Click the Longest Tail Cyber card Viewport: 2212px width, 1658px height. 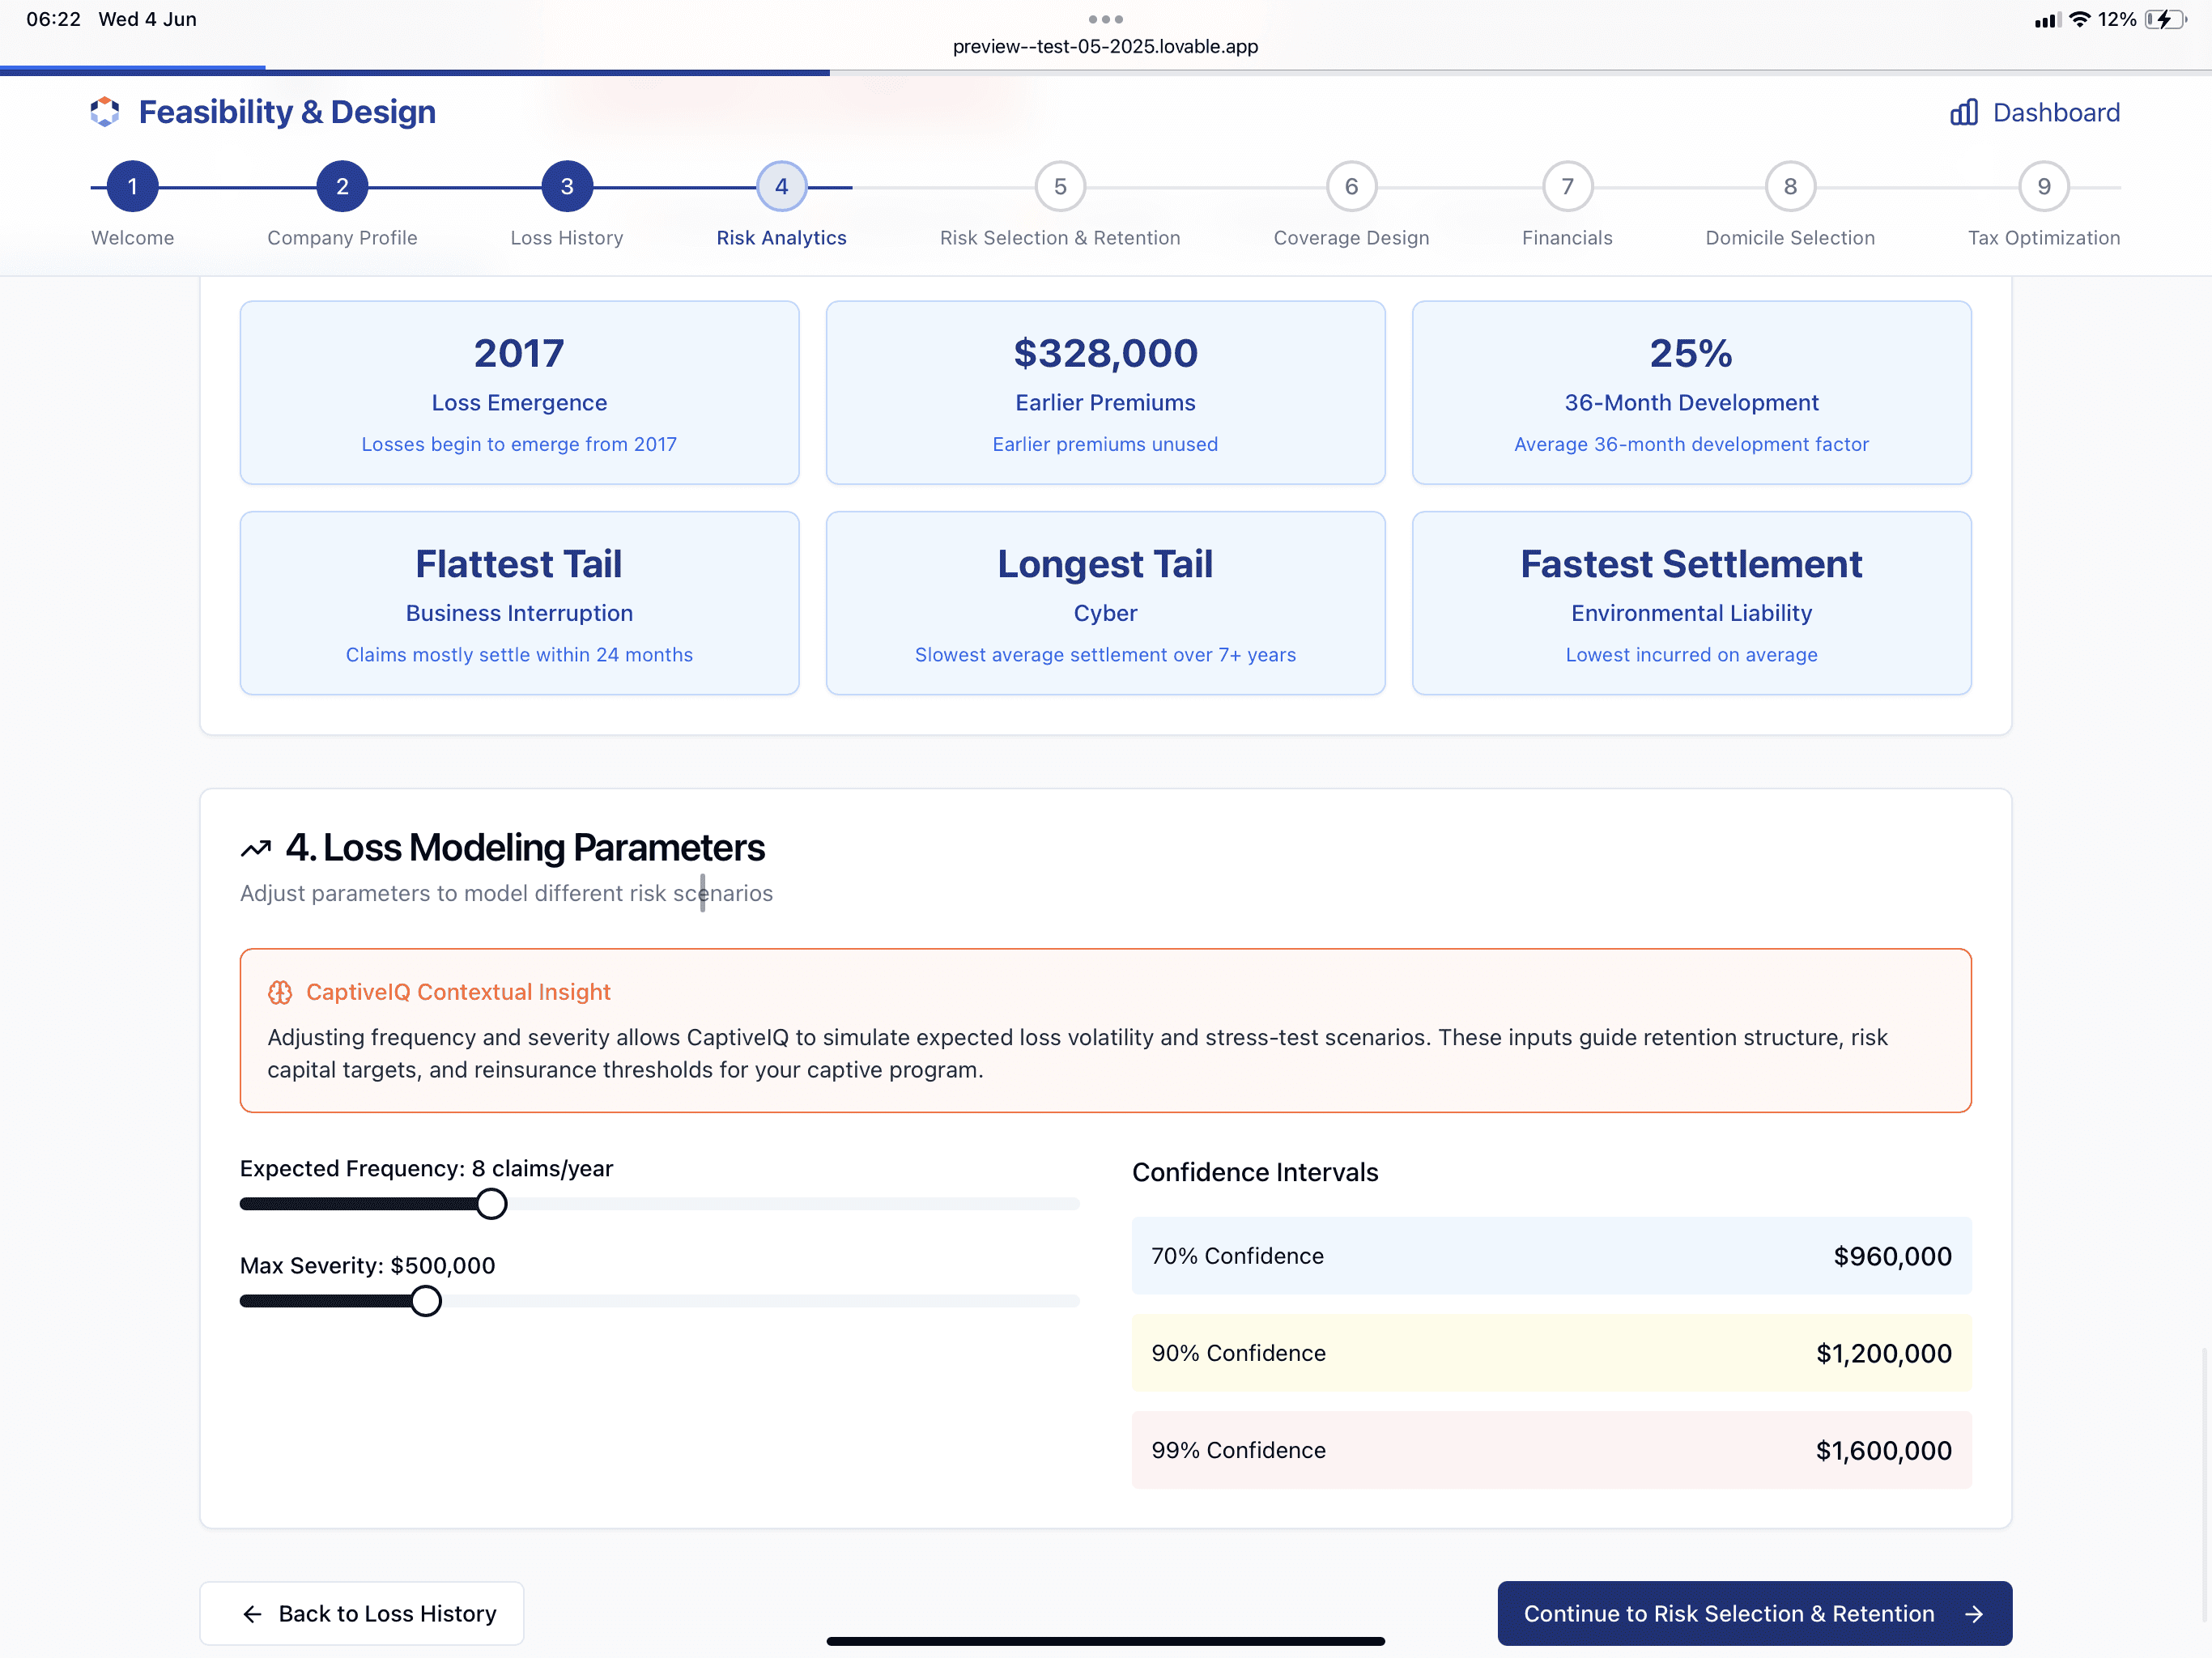[x=1105, y=603]
